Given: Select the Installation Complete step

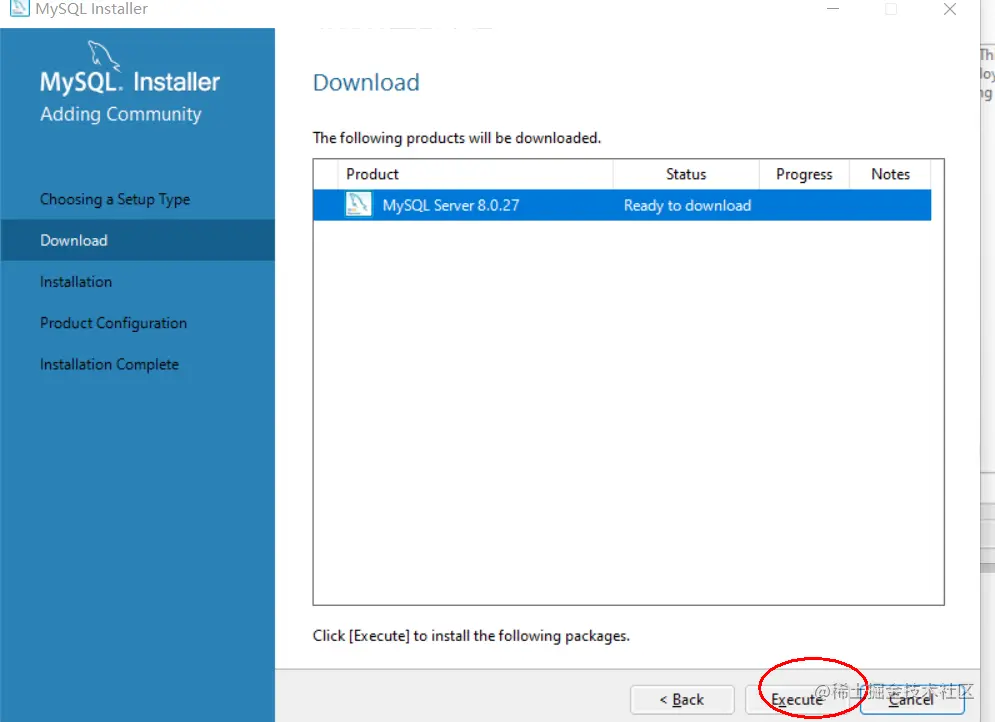Looking at the screenshot, I should 109,364.
